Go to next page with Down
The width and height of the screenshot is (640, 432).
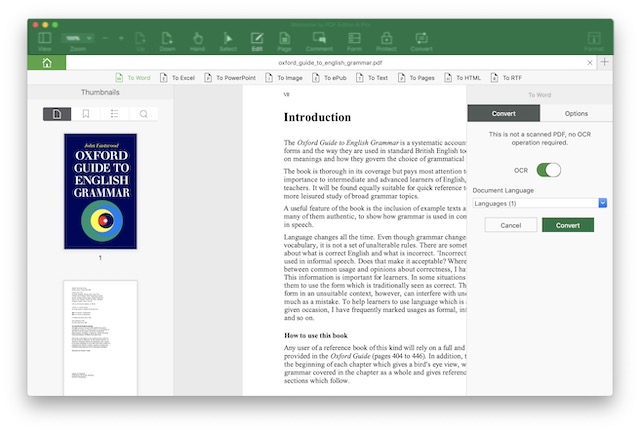click(167, 41)
